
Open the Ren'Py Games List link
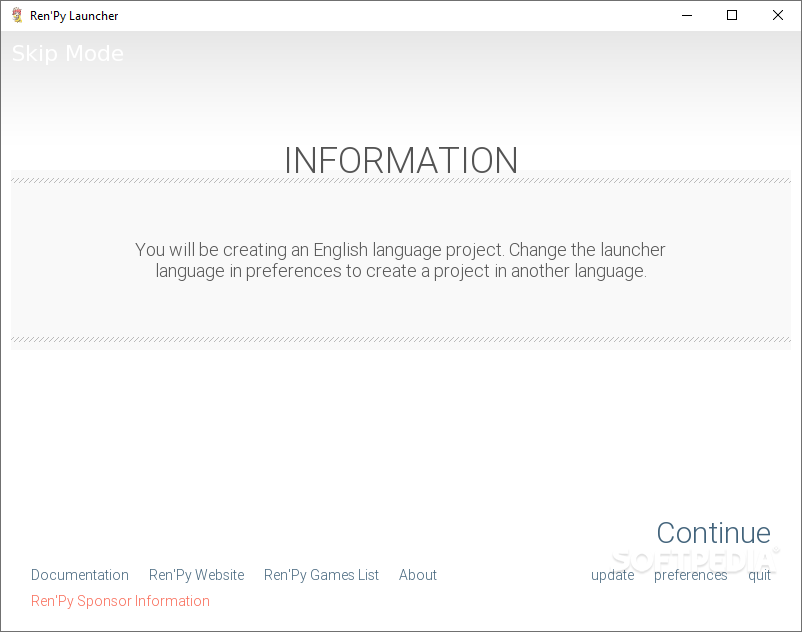(x=321, y=575)
